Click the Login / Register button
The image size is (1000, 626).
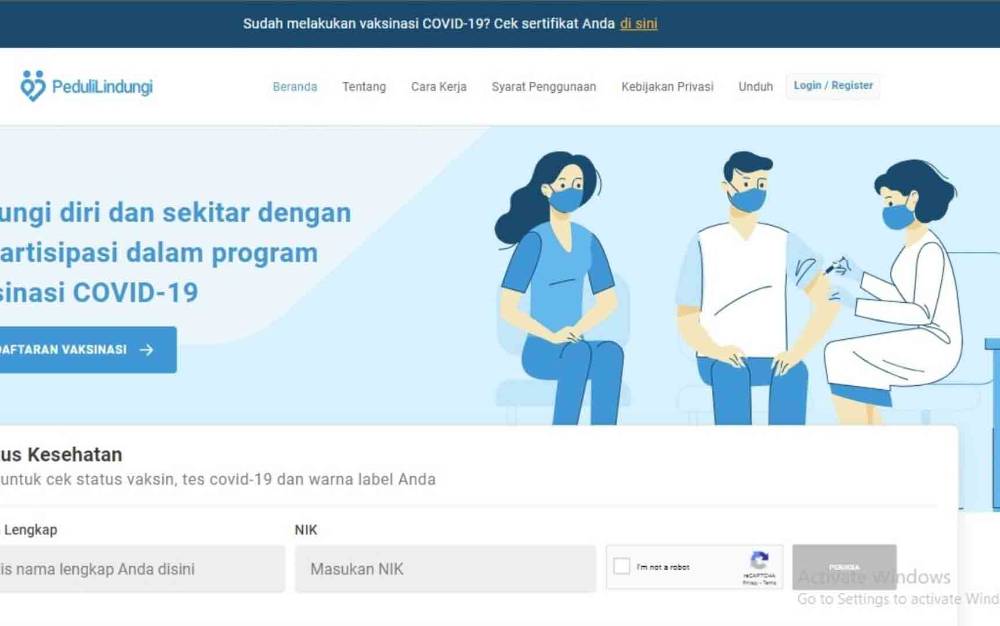(833, 86)
